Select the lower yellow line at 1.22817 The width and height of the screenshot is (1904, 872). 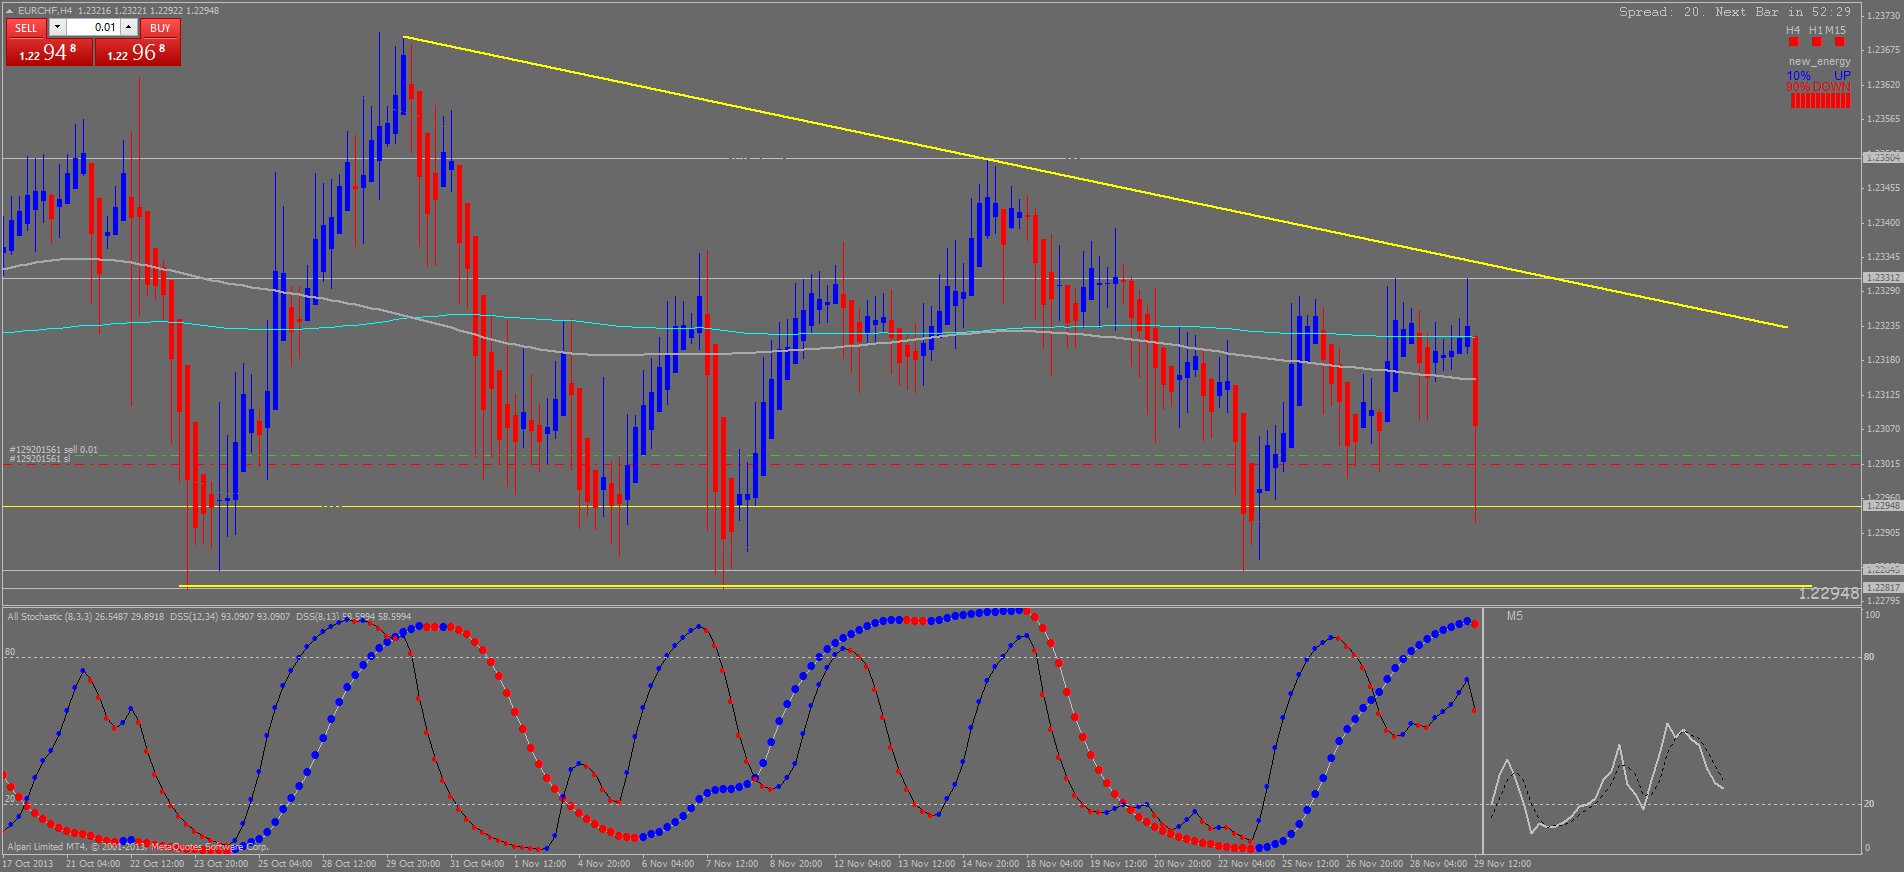(995, 586)
